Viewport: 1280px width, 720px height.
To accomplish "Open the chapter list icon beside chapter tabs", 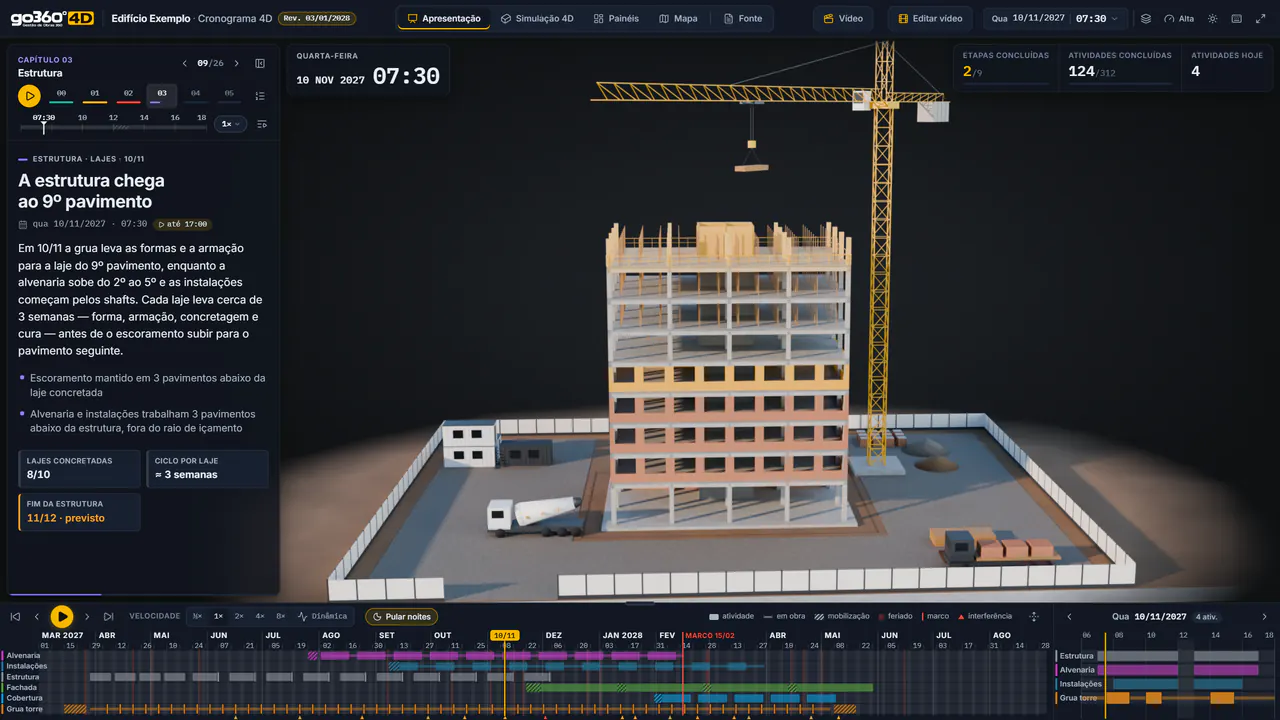I will (x=260, y=96).
